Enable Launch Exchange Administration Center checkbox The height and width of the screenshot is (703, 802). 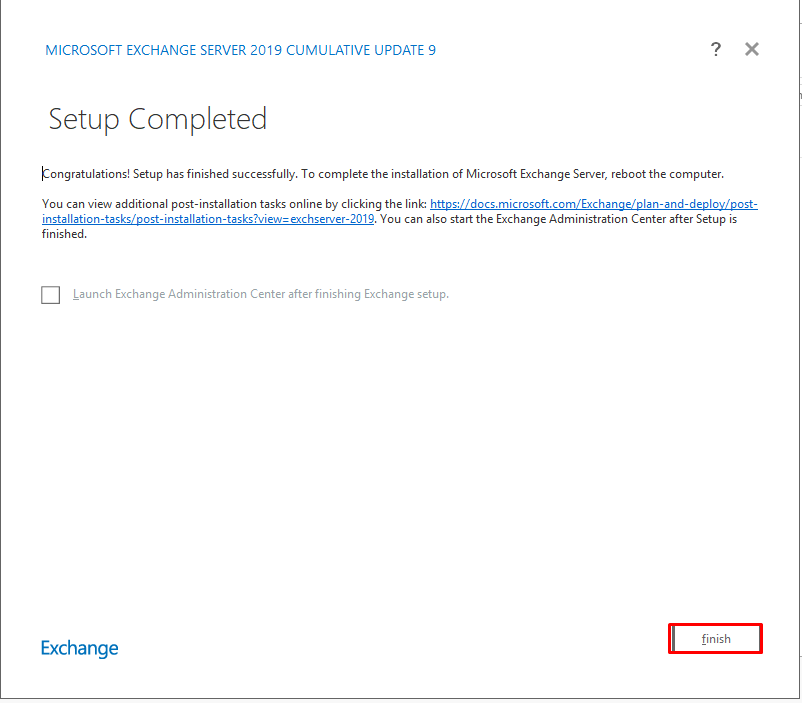pos(51,295)
